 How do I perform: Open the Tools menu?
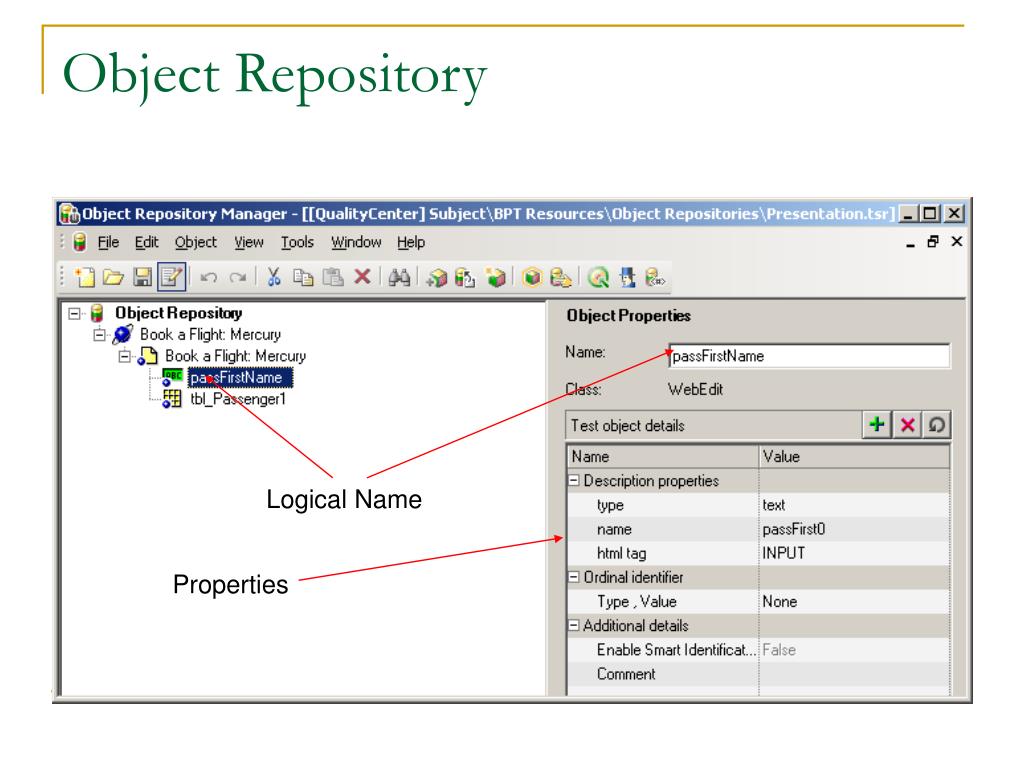[297, 242]
